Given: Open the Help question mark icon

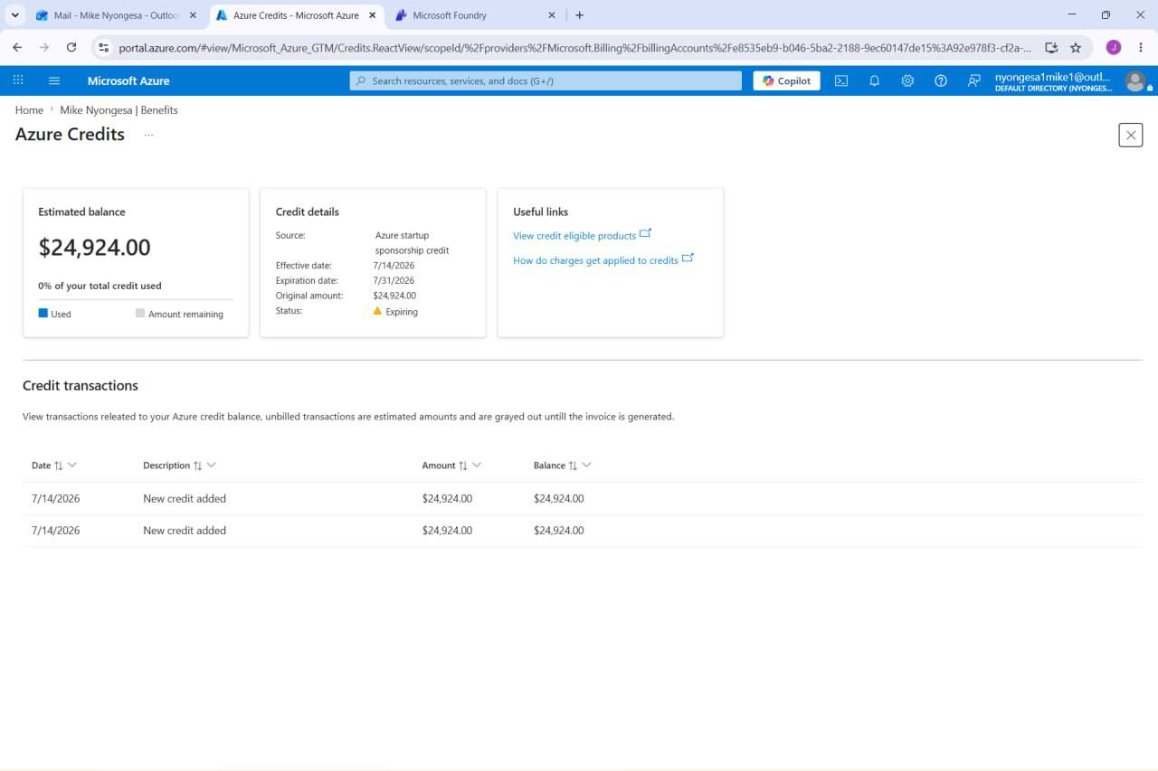Looking at the screenshot, I should pos(941,80).
